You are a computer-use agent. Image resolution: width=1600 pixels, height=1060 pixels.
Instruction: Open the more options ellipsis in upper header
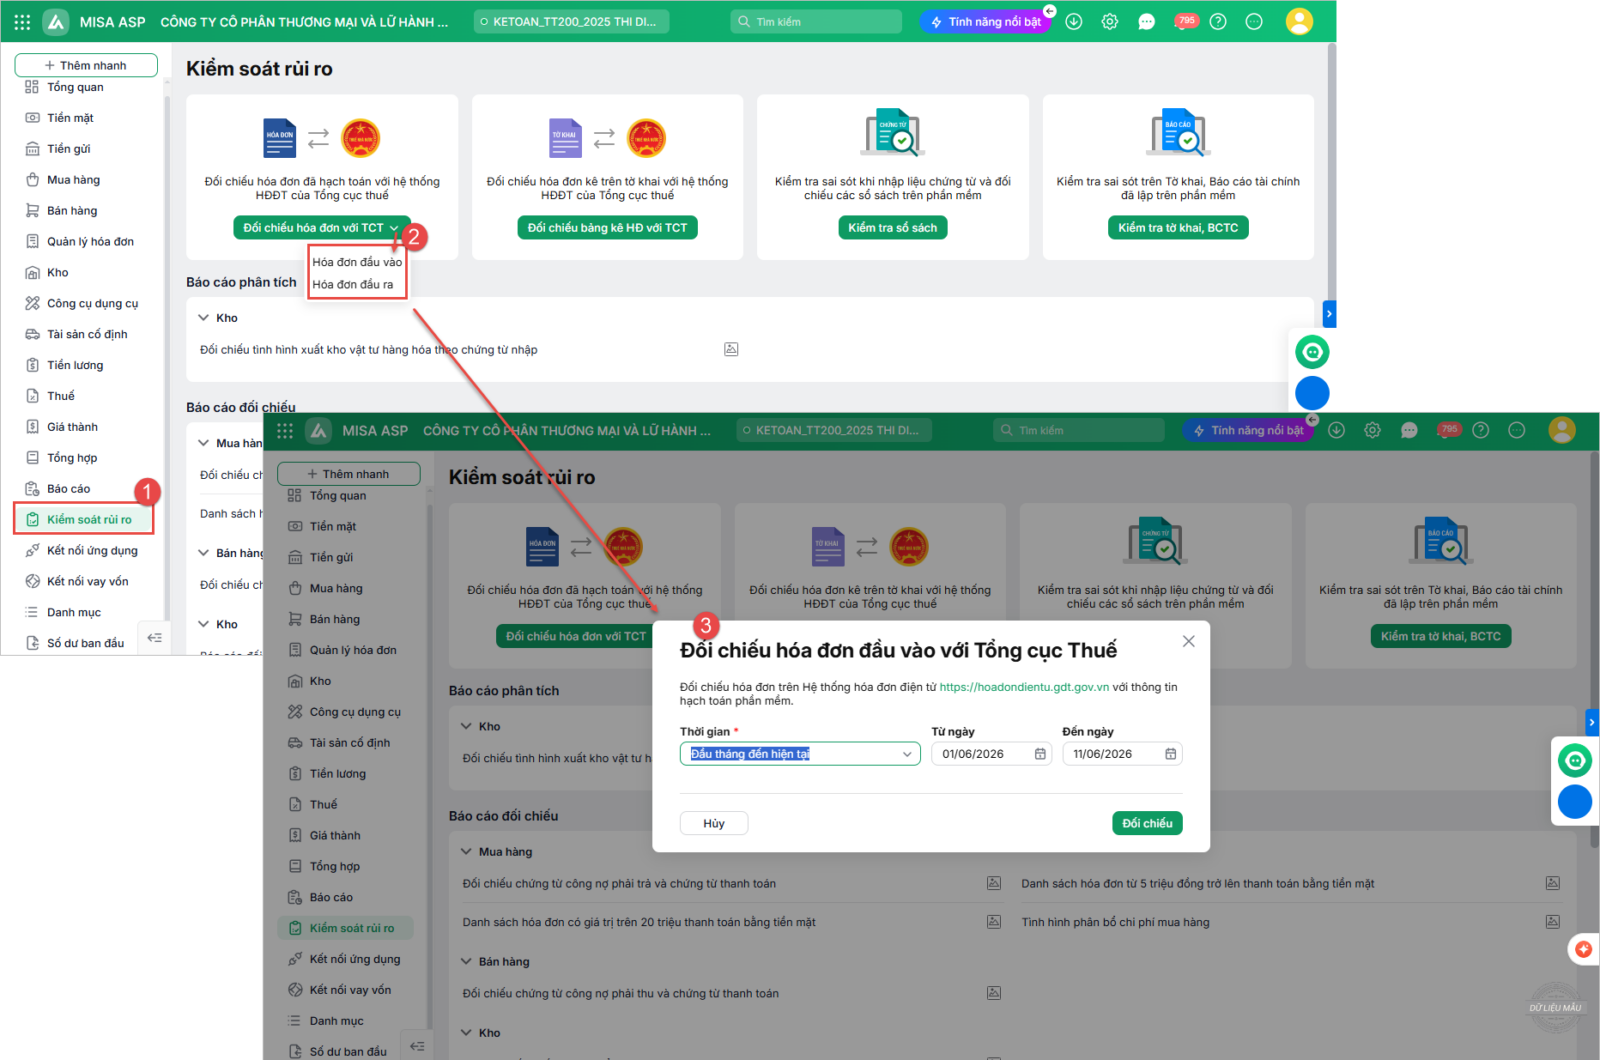1254,21
